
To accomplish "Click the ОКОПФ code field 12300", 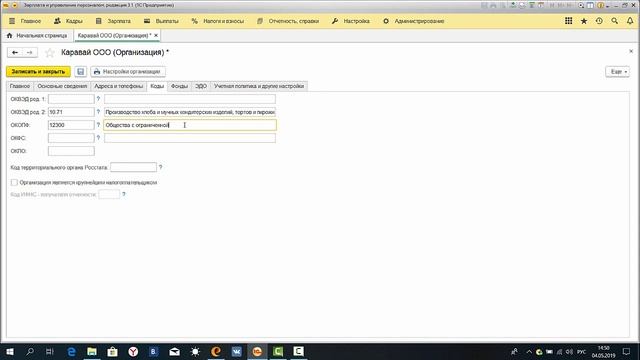I will (71, 125).
